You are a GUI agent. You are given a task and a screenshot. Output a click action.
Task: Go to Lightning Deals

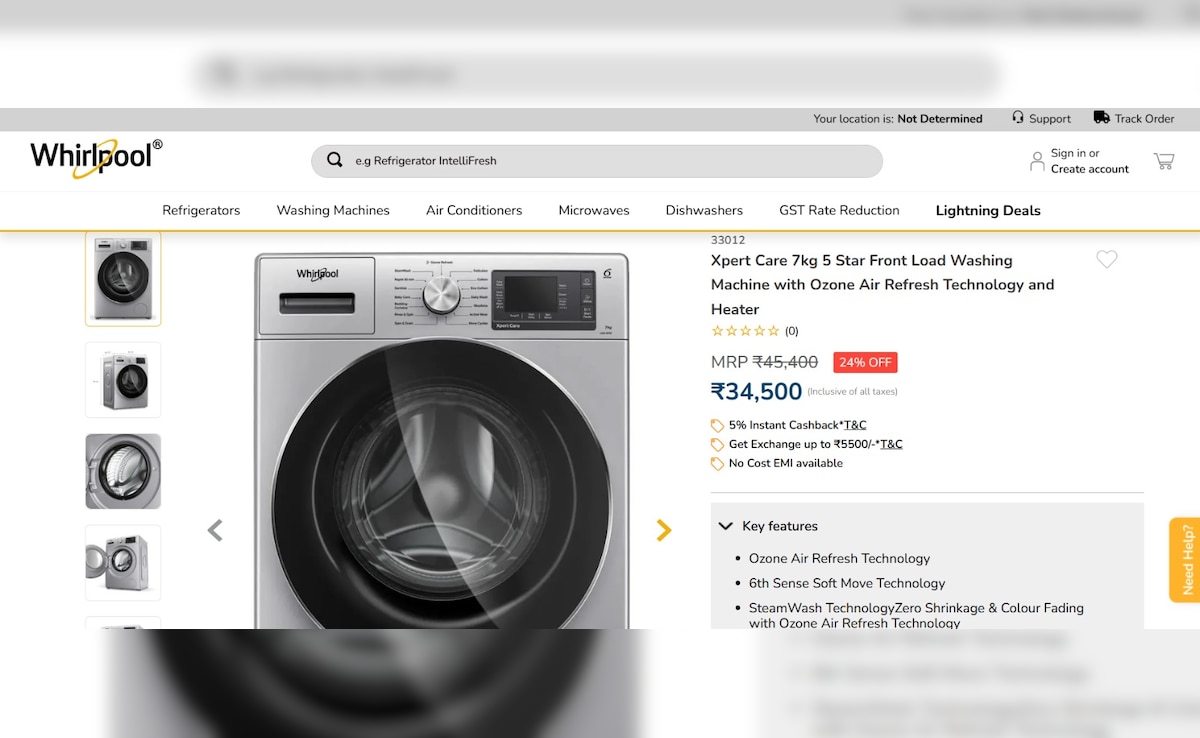(987, 210)
